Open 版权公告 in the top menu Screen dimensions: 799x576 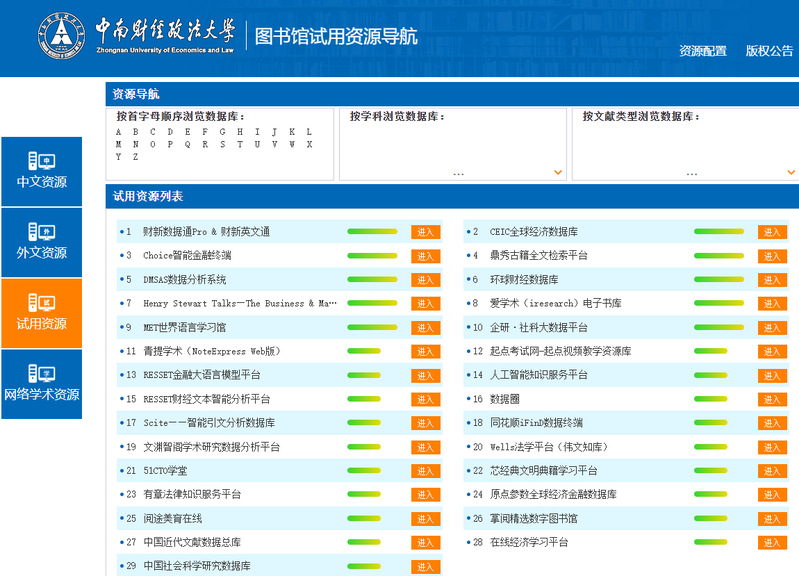coord(769,51)
